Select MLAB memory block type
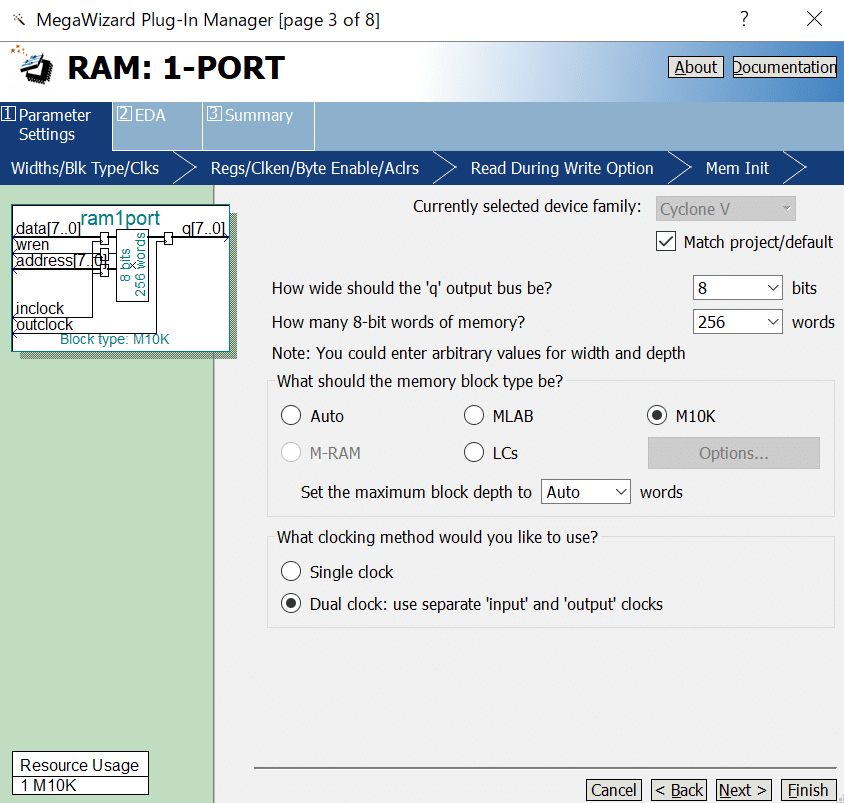The width and height of the screenshot is (844, 803). pyautogui.click(x=474, y=415)
